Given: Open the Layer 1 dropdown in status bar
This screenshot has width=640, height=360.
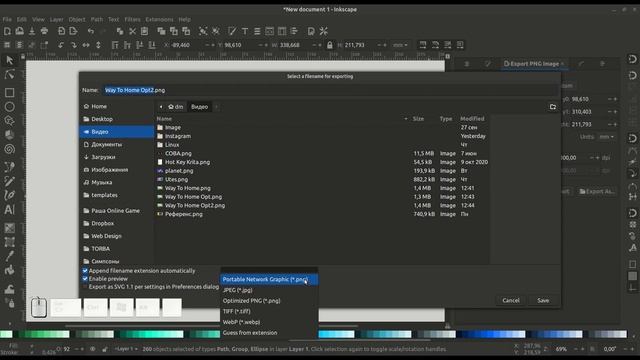Looking at the screenshot, I should (x=126, y=349).
